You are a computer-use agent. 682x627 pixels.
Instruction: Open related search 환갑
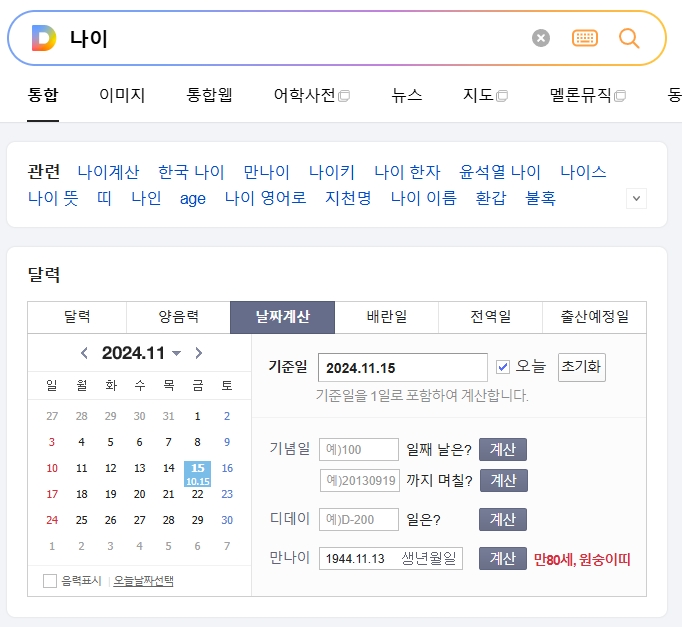pos(491,198)
